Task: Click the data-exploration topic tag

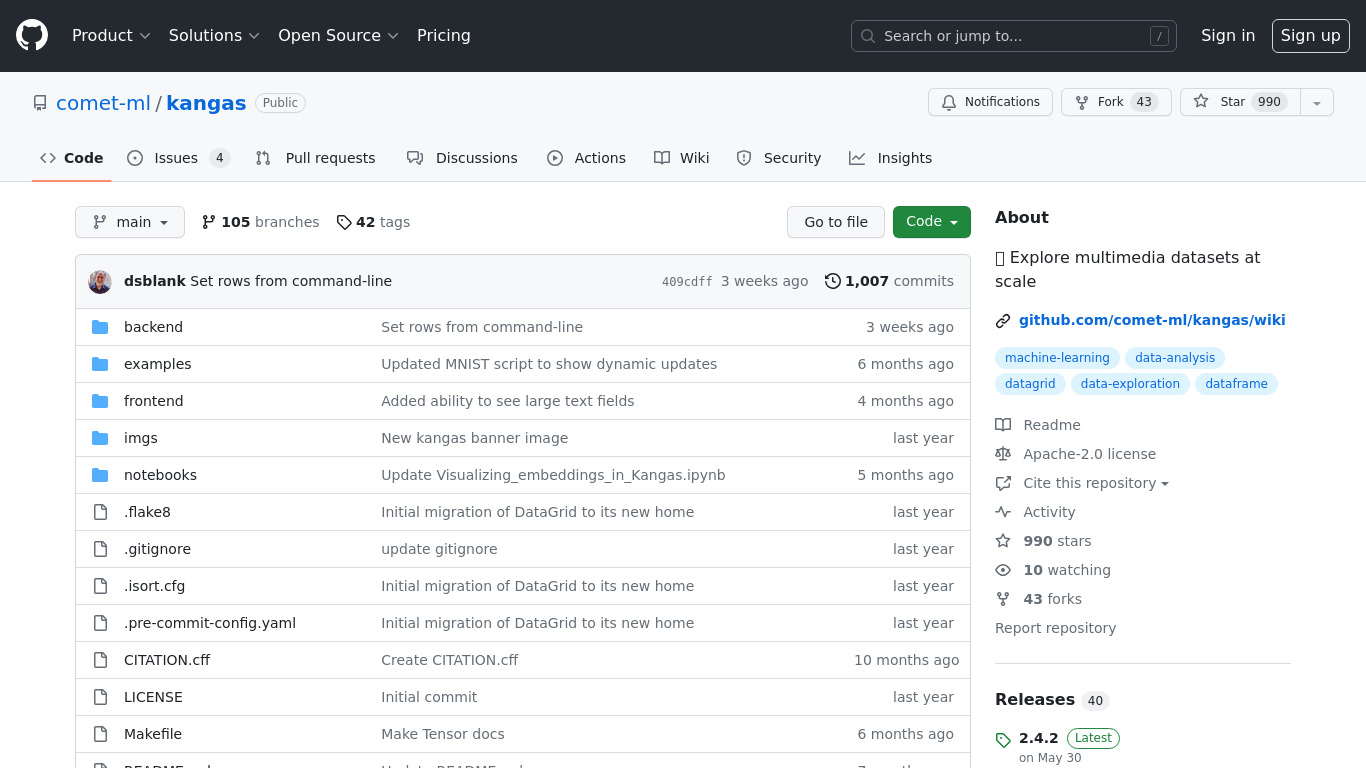Action: click(1130, 384)
